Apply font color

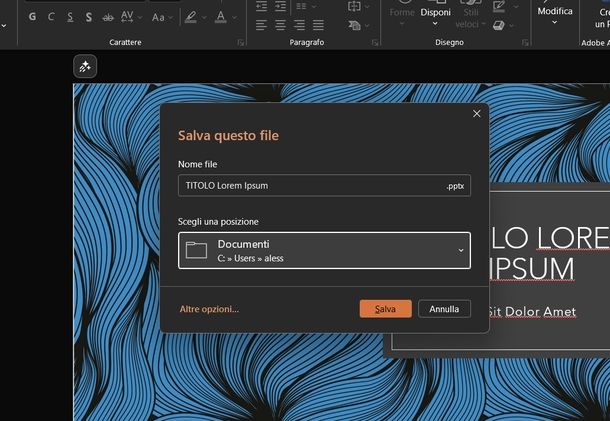point(221,17)
